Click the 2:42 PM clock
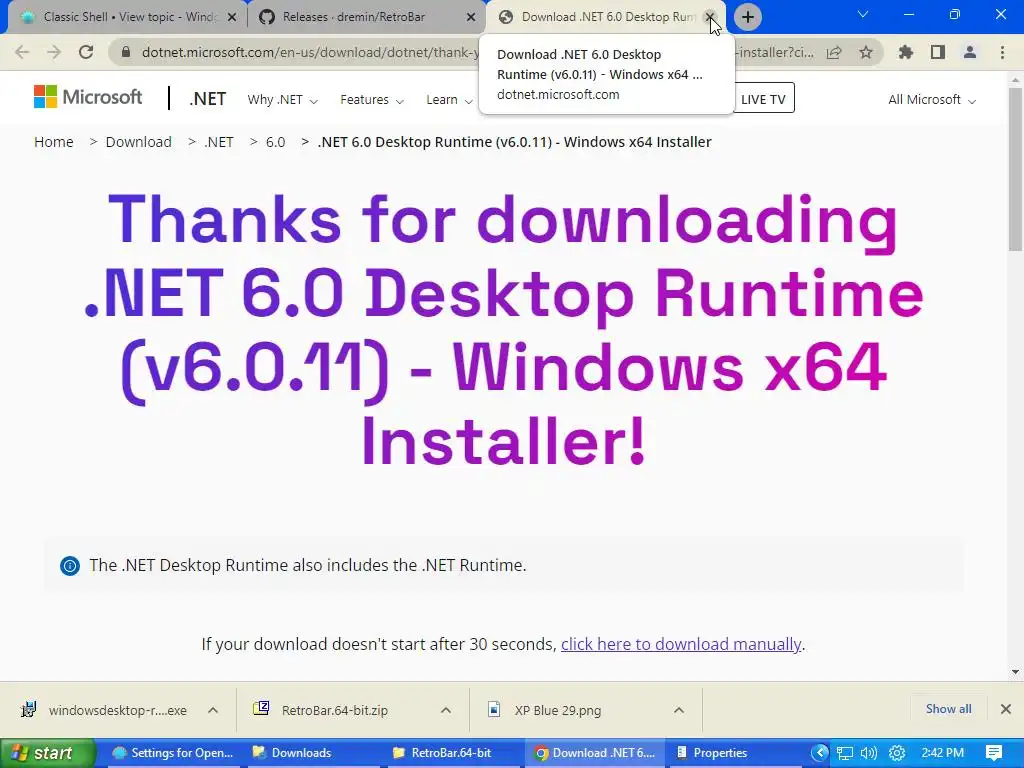Image resolution: width=1024 pixels, height=768 pixels. 942,753
